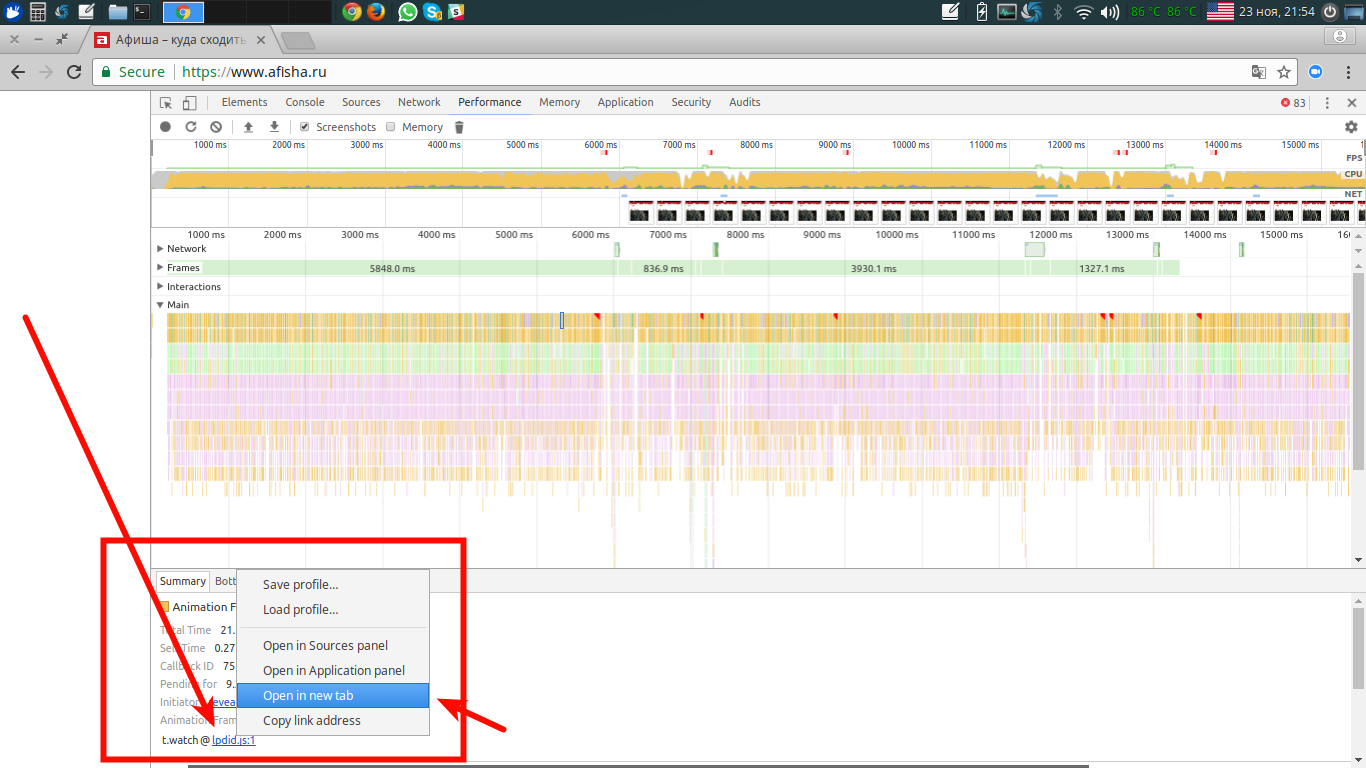The image size is (1366, 768).
Task: Click the Chrome profile avatar button
Action: 1340,37
